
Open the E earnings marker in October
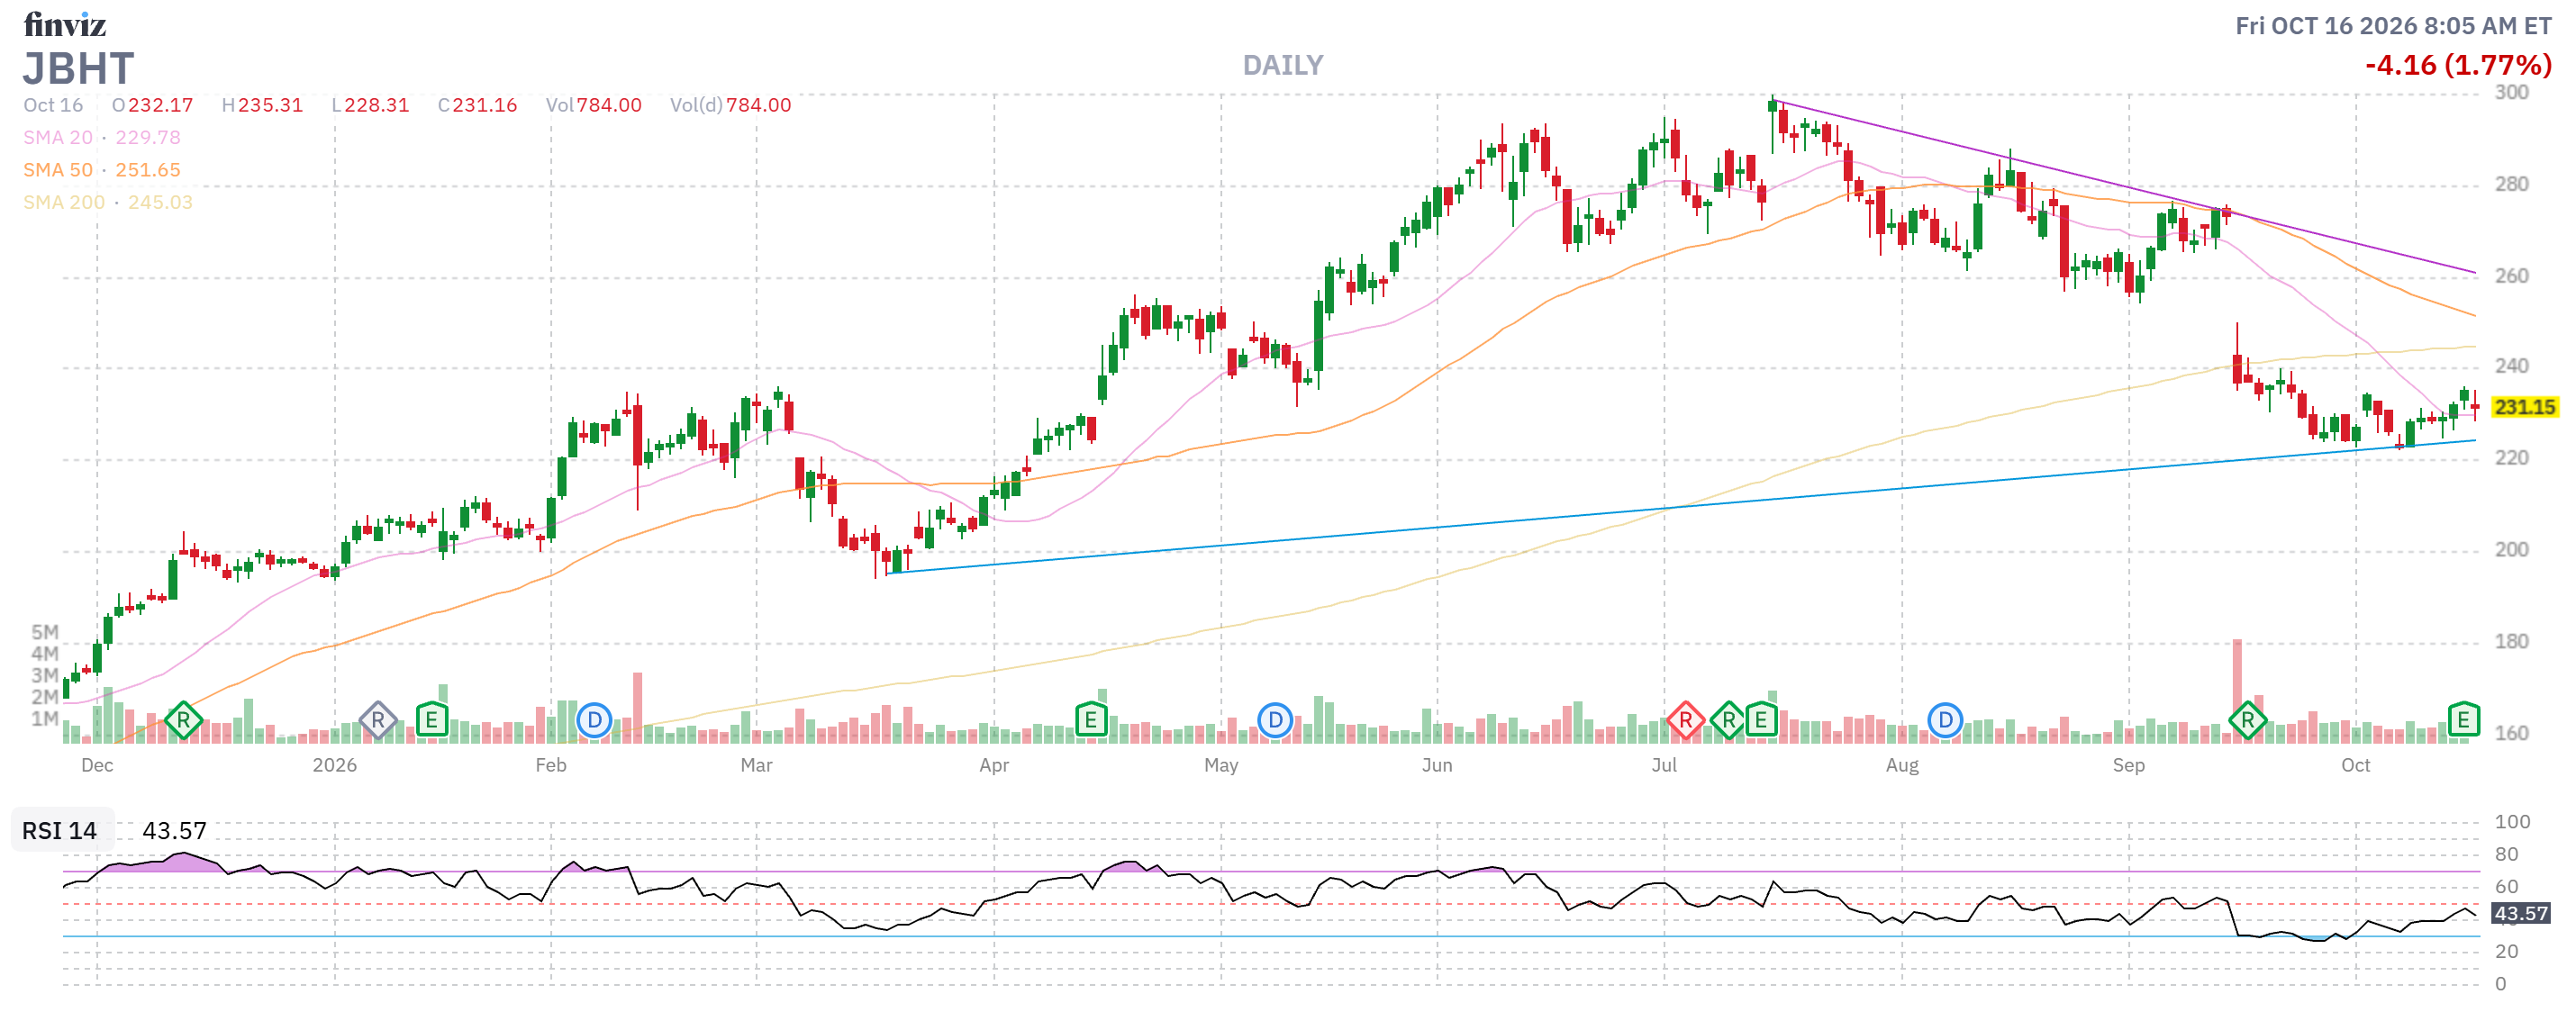pyautogui.click(x=2463, y=720)
